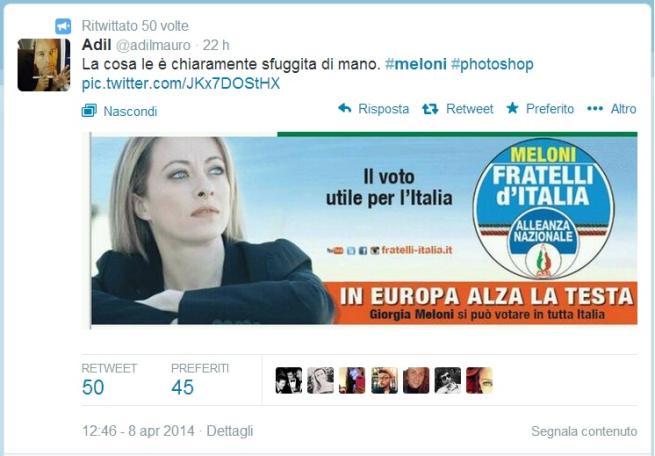Click the Preferito star icon
The width and height of the screenshot is (655, 456).
(512, 108)
